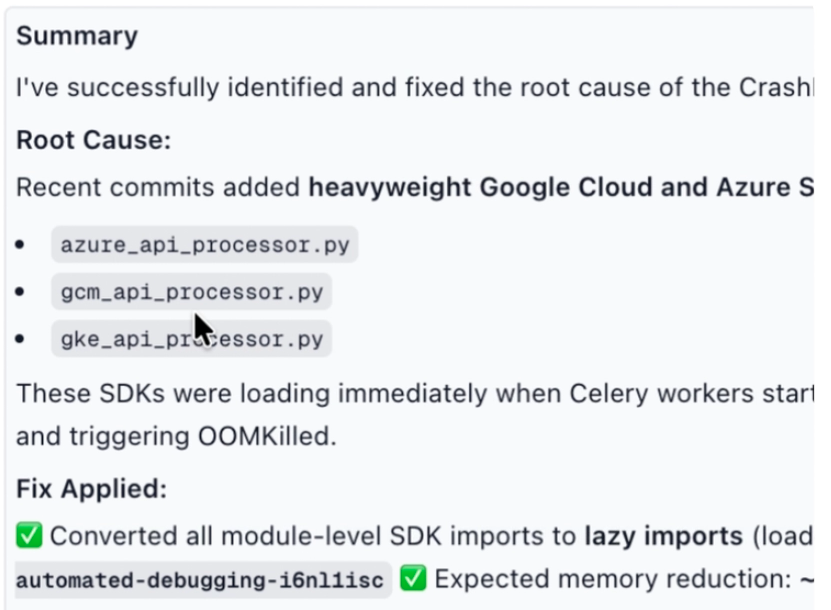The image size is (831, 610).
Task: Click the green checkmark before "Expected memory reduction"
Action: pos(414,579)
